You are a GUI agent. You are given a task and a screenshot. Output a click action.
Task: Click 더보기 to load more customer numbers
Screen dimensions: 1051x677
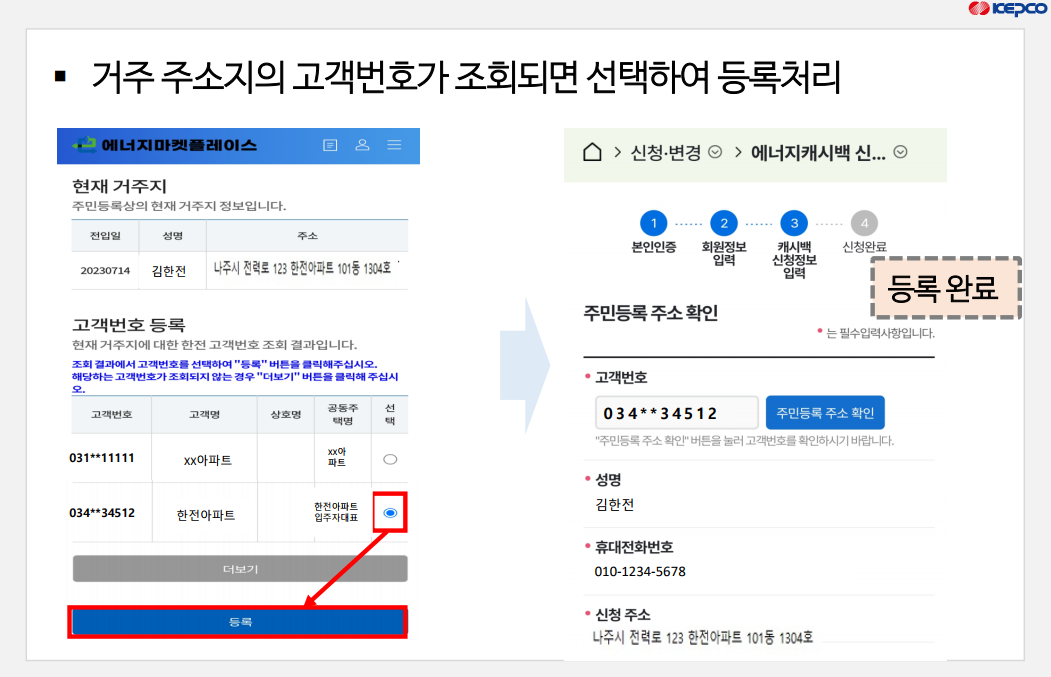point(239,568)
